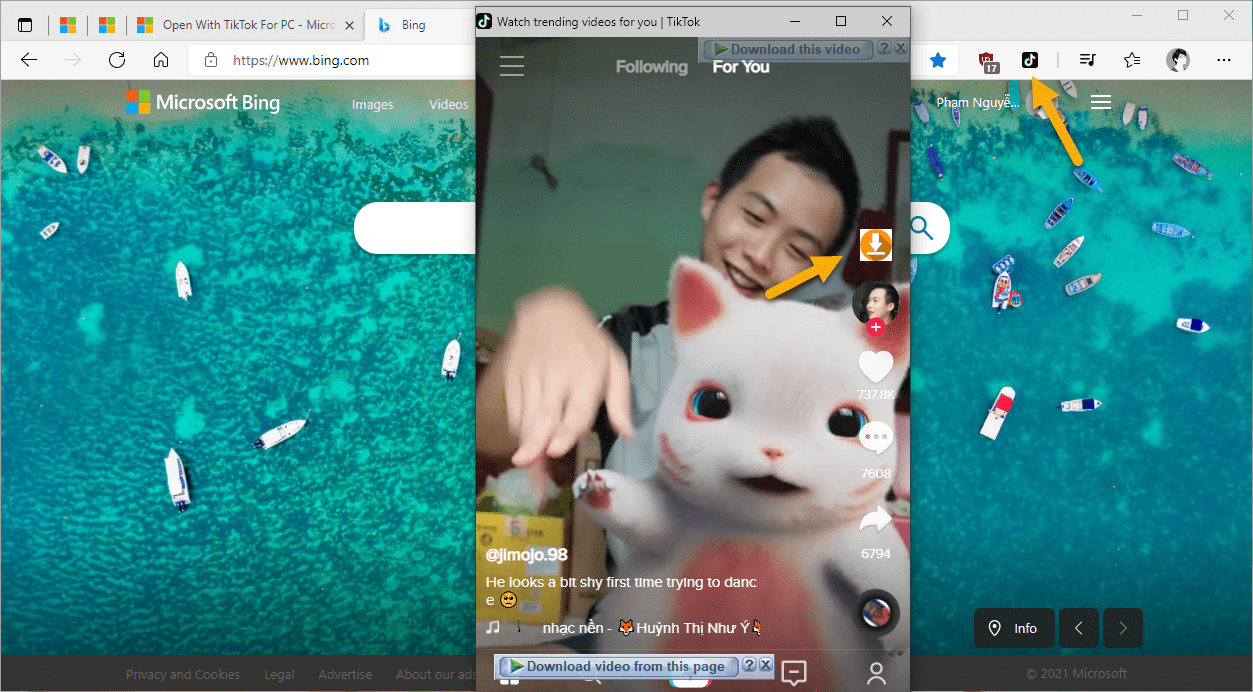Open Legal footer link

(x=279, y=674)
